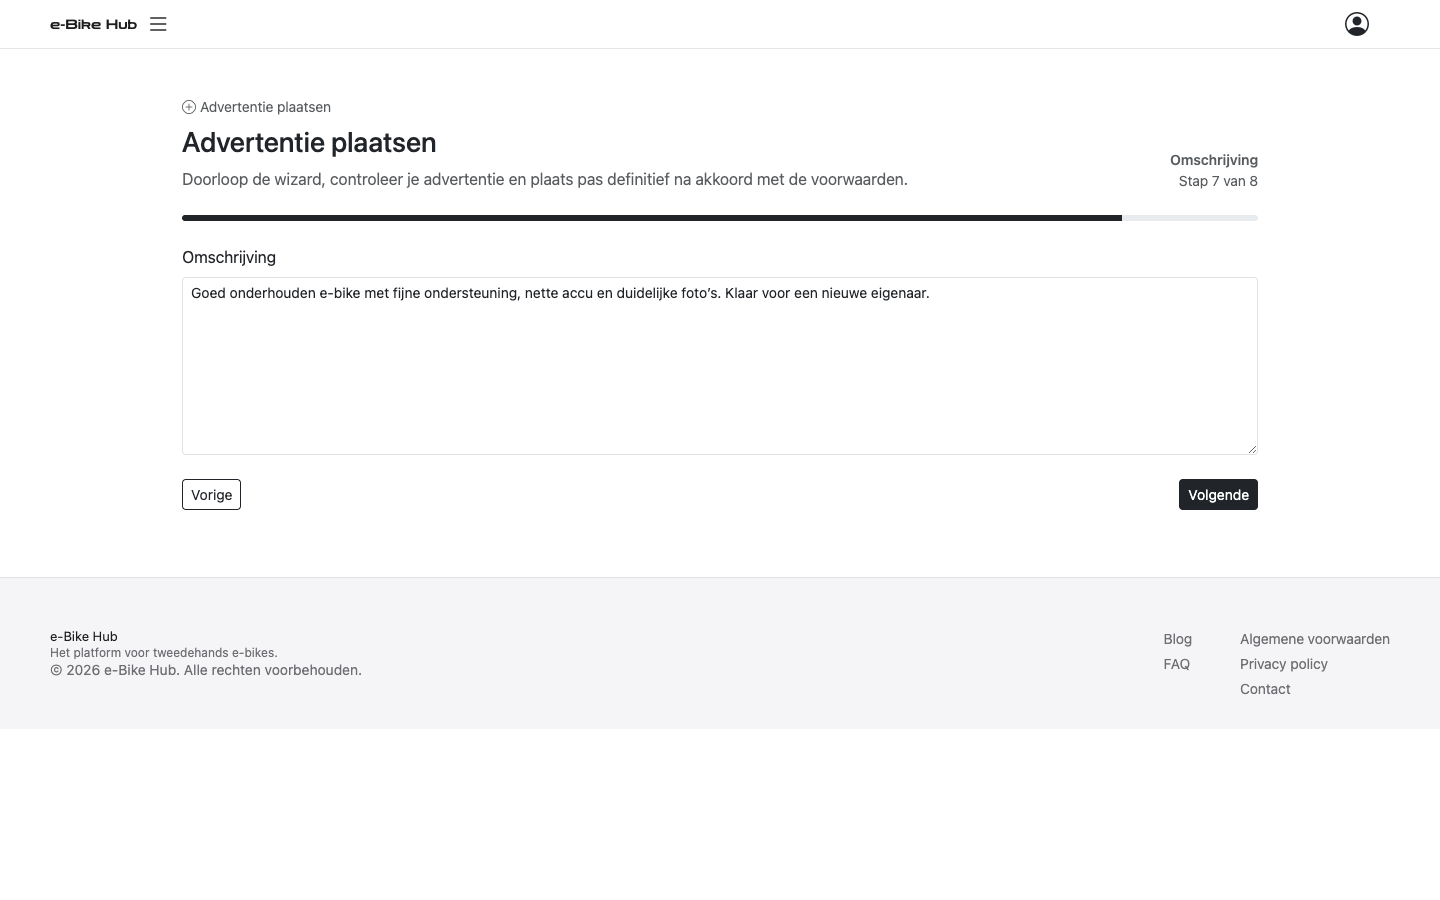Open the FAQ footer link
This screenshot has height=900, width=1440.
pyautogui.click(x=1176, y=664)
